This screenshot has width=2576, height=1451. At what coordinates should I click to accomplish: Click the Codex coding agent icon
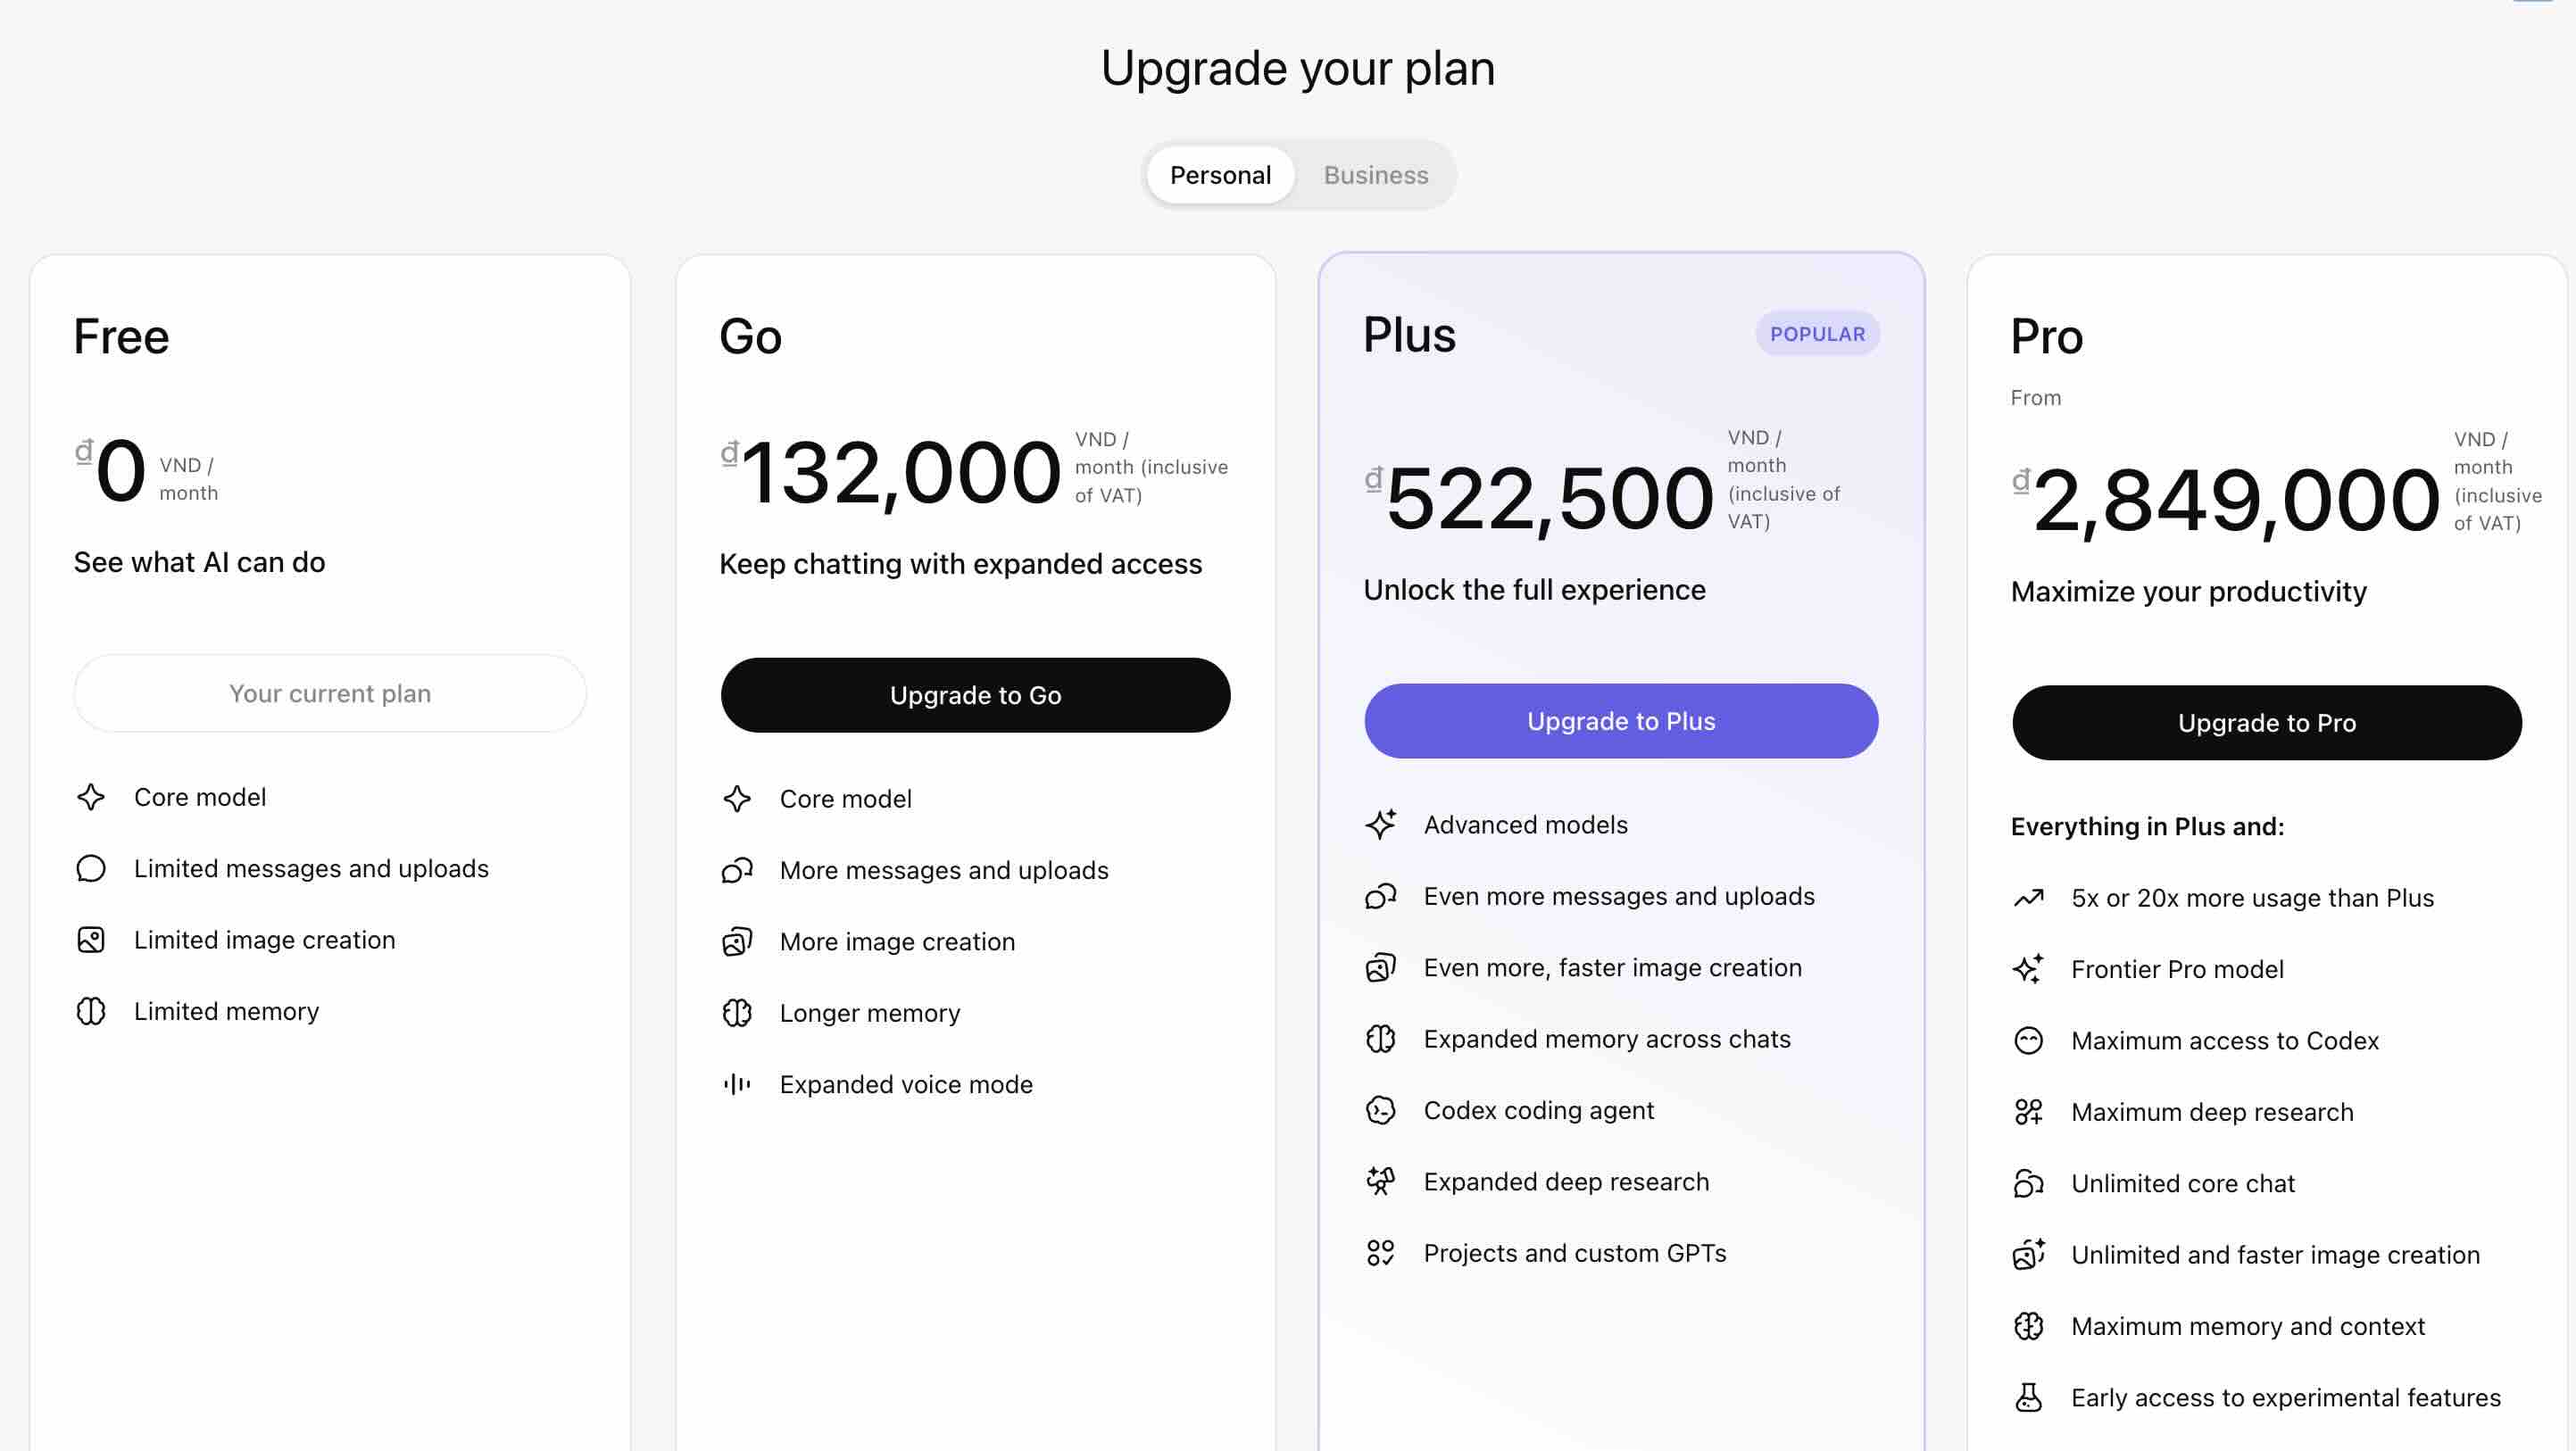pos(1380,1110)
